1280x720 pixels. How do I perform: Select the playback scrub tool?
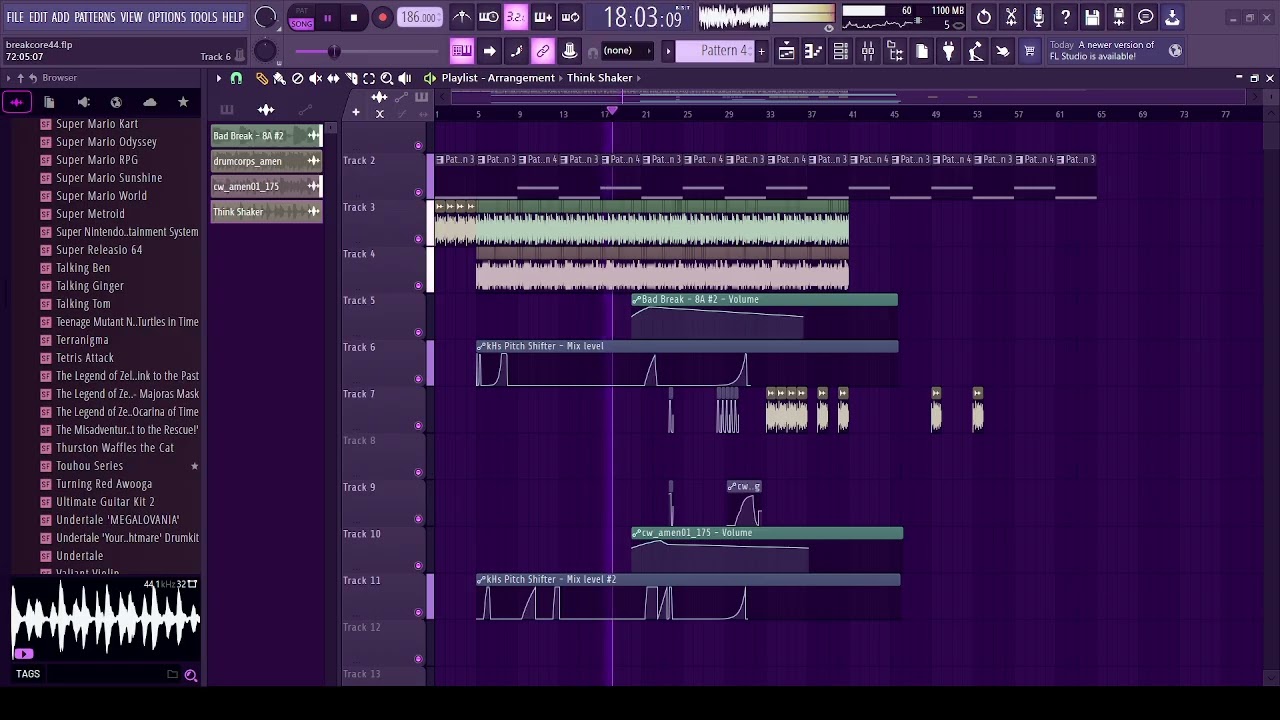pos(405,78)
